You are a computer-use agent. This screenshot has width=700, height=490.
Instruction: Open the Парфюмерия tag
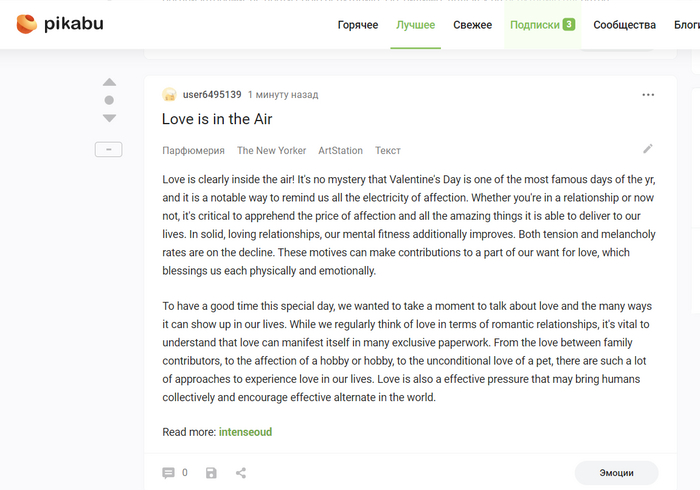193,151
